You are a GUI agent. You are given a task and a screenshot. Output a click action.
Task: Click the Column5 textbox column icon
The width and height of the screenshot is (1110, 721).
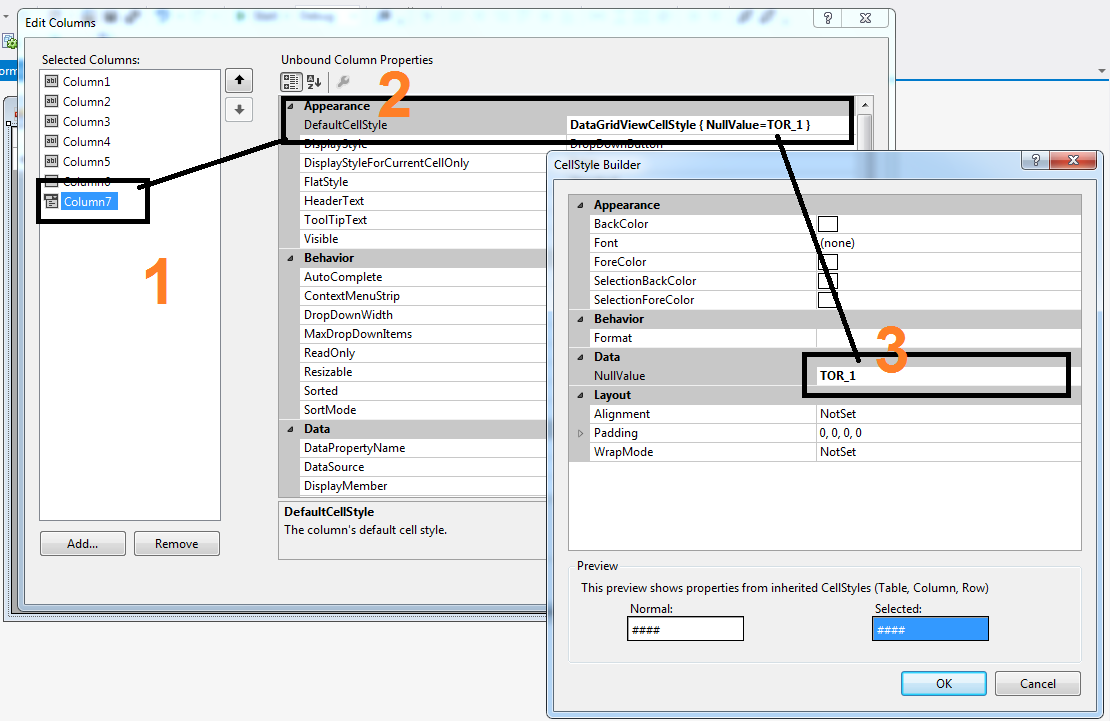coord(51,161)
